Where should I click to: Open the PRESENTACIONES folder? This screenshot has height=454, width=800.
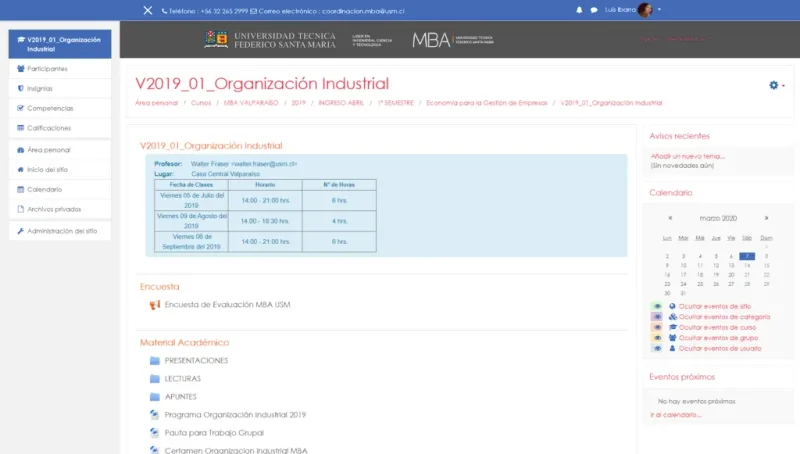196,361
